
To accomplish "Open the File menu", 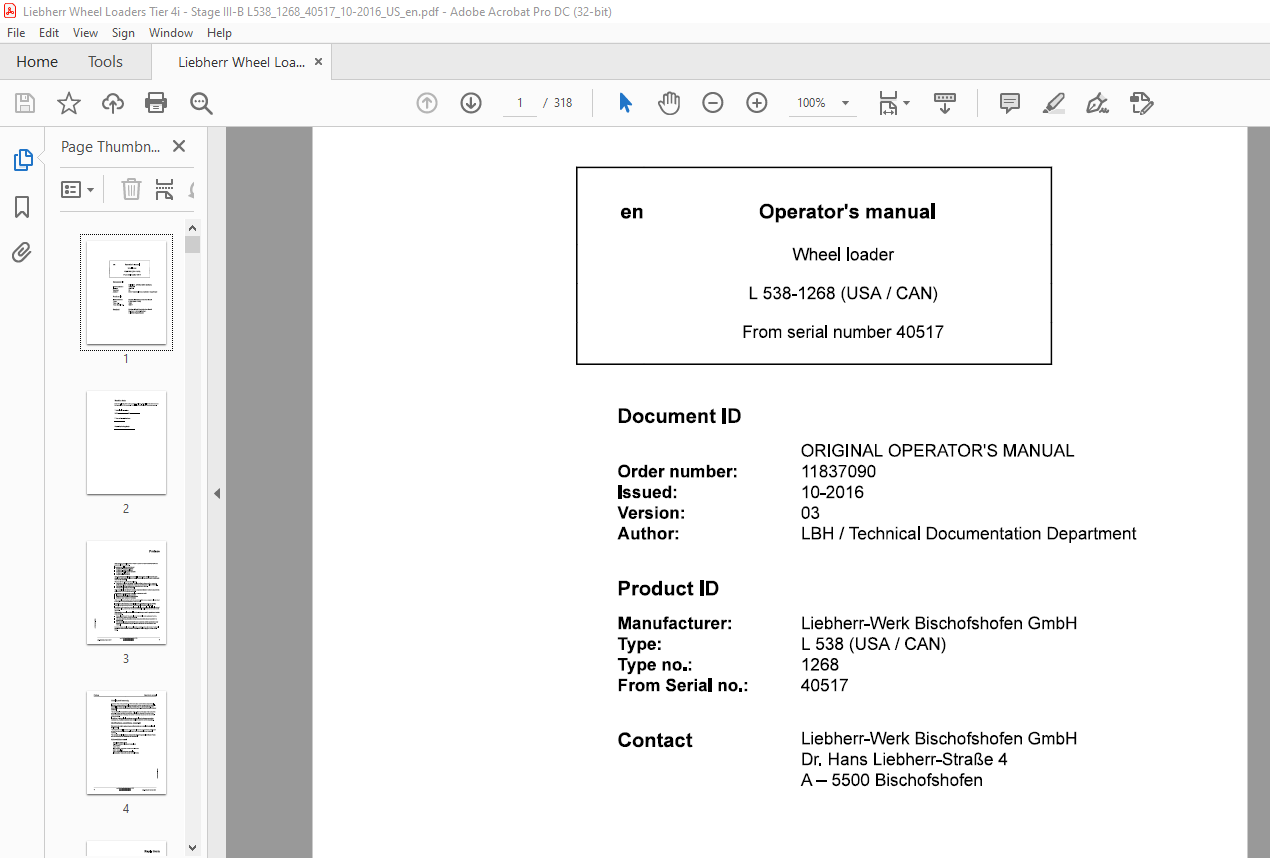I will click(16, 33).
